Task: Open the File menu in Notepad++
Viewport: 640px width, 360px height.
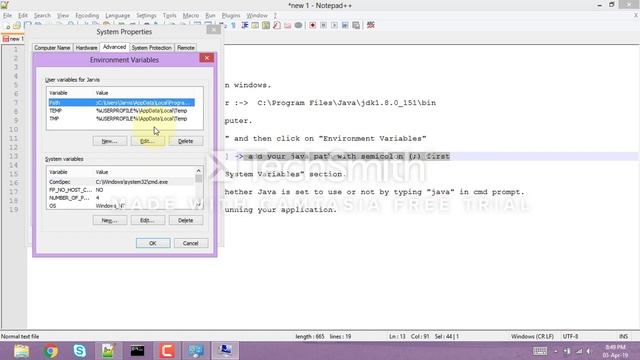Action: point(7,16)
